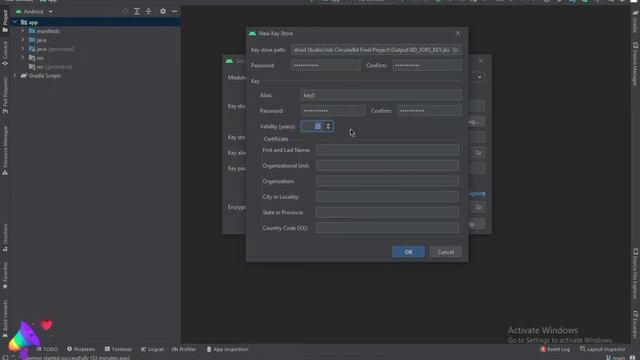Confirm New Key Store with OK
The width and height of the screenshot is (640, 360).
(x=408, y=252)
